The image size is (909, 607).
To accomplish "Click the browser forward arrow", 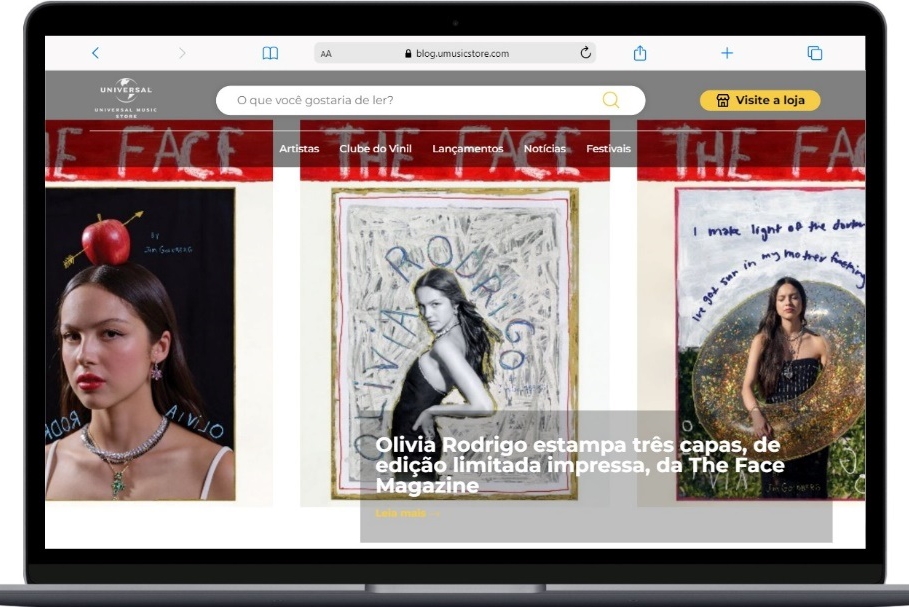I will click(182, 53).
